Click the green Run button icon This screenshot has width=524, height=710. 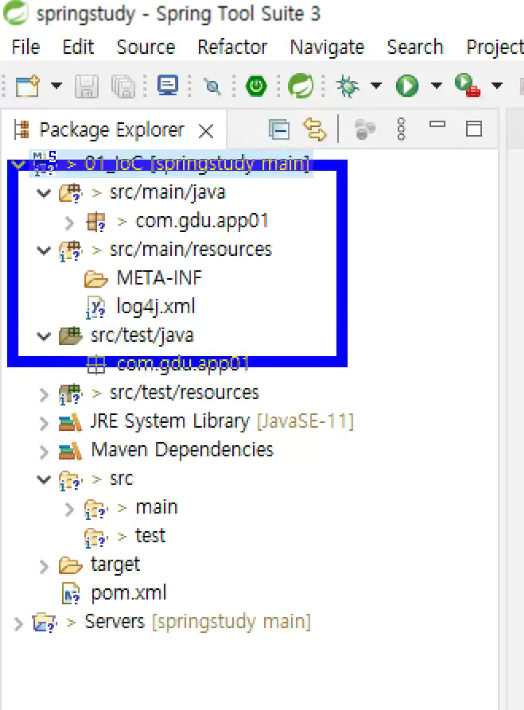407,86
